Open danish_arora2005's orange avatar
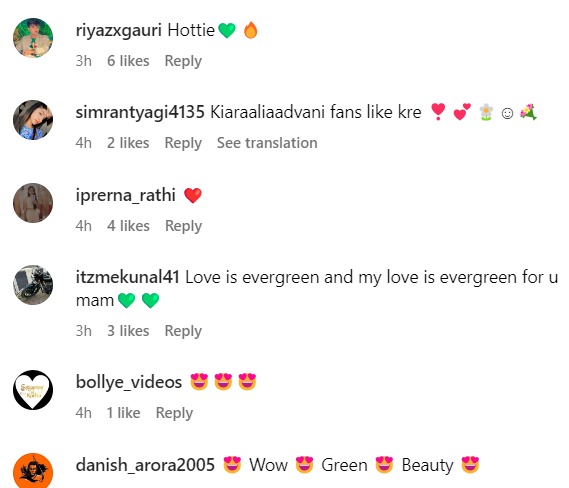569x488 pixels. click(33, 471)
